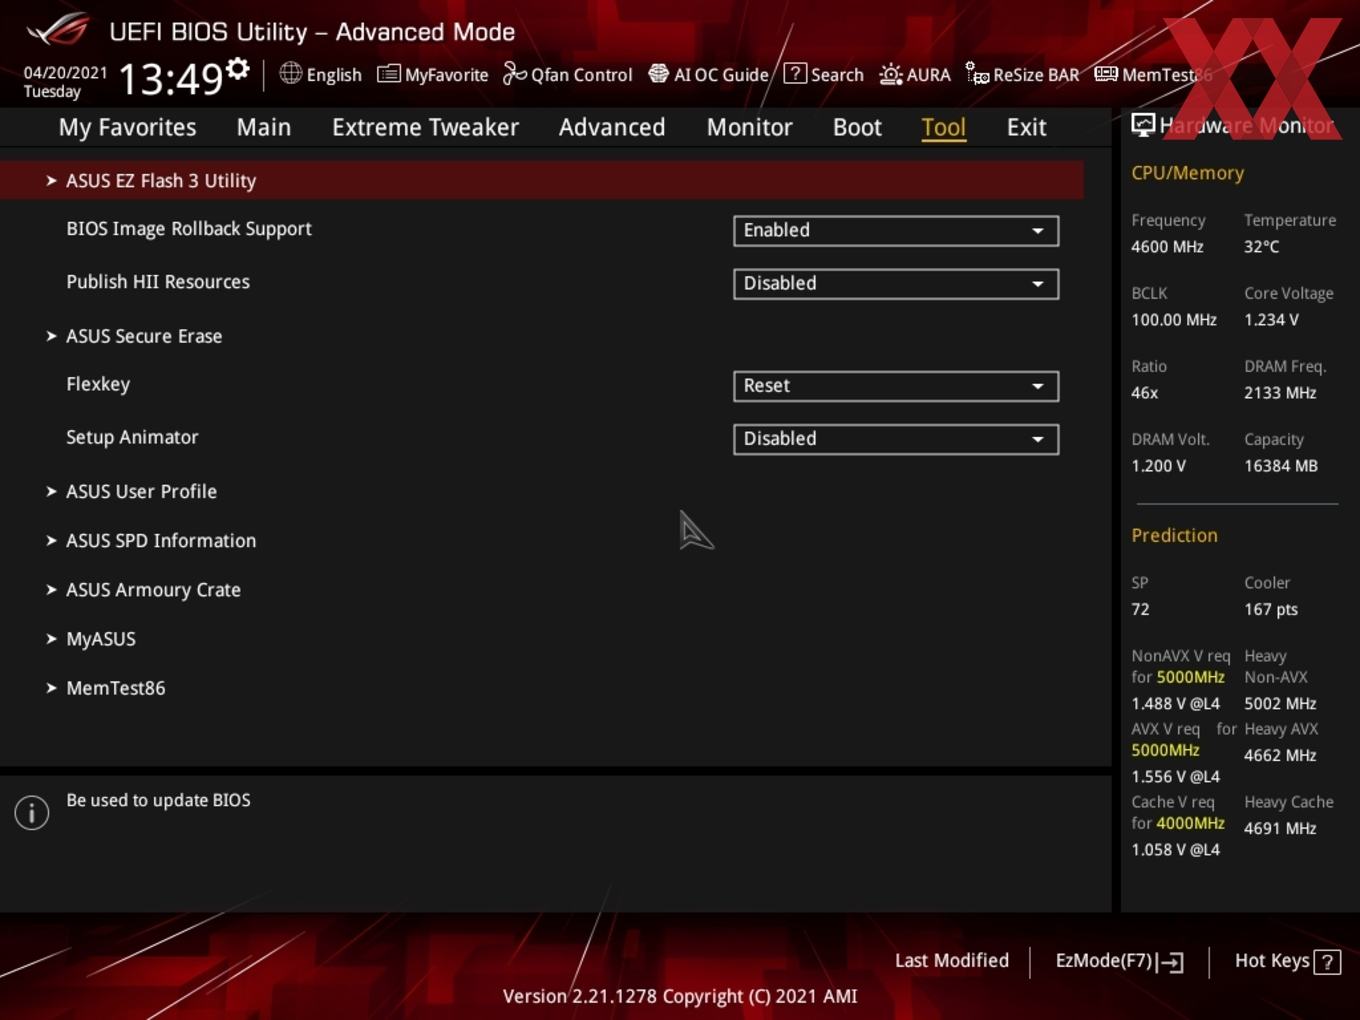This screenshot has width=1360, height=1020.
Task: Expand ASUS Secure Erase submenu
Action: pos(144,336)
